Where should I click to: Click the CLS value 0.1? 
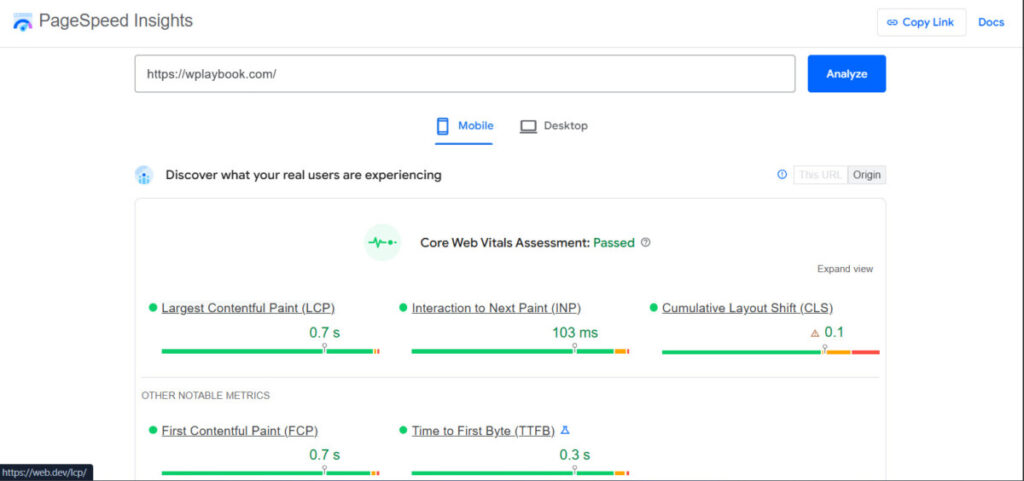[x=834, y=332]
